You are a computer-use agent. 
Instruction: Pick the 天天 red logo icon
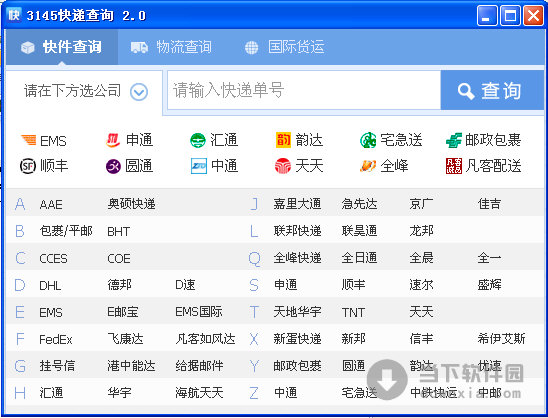(x=283, y=166)
